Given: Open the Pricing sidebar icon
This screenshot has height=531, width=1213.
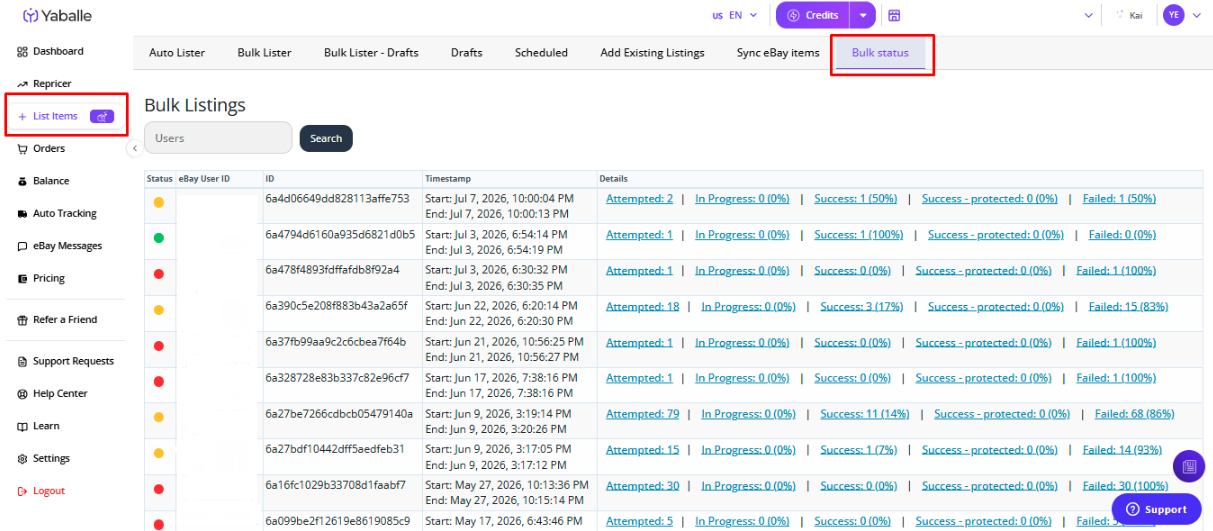Looking at the screenshot, I should (23, 279).
